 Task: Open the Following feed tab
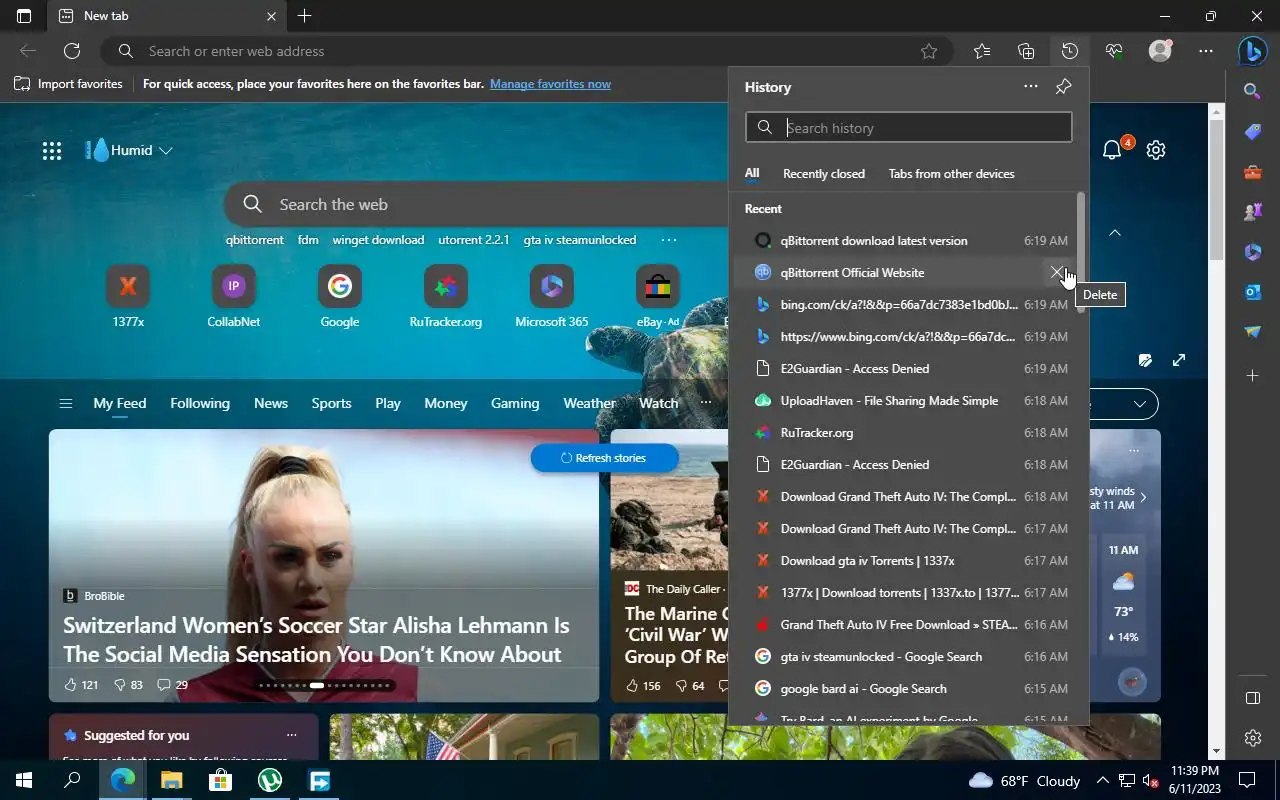[200, 403]
